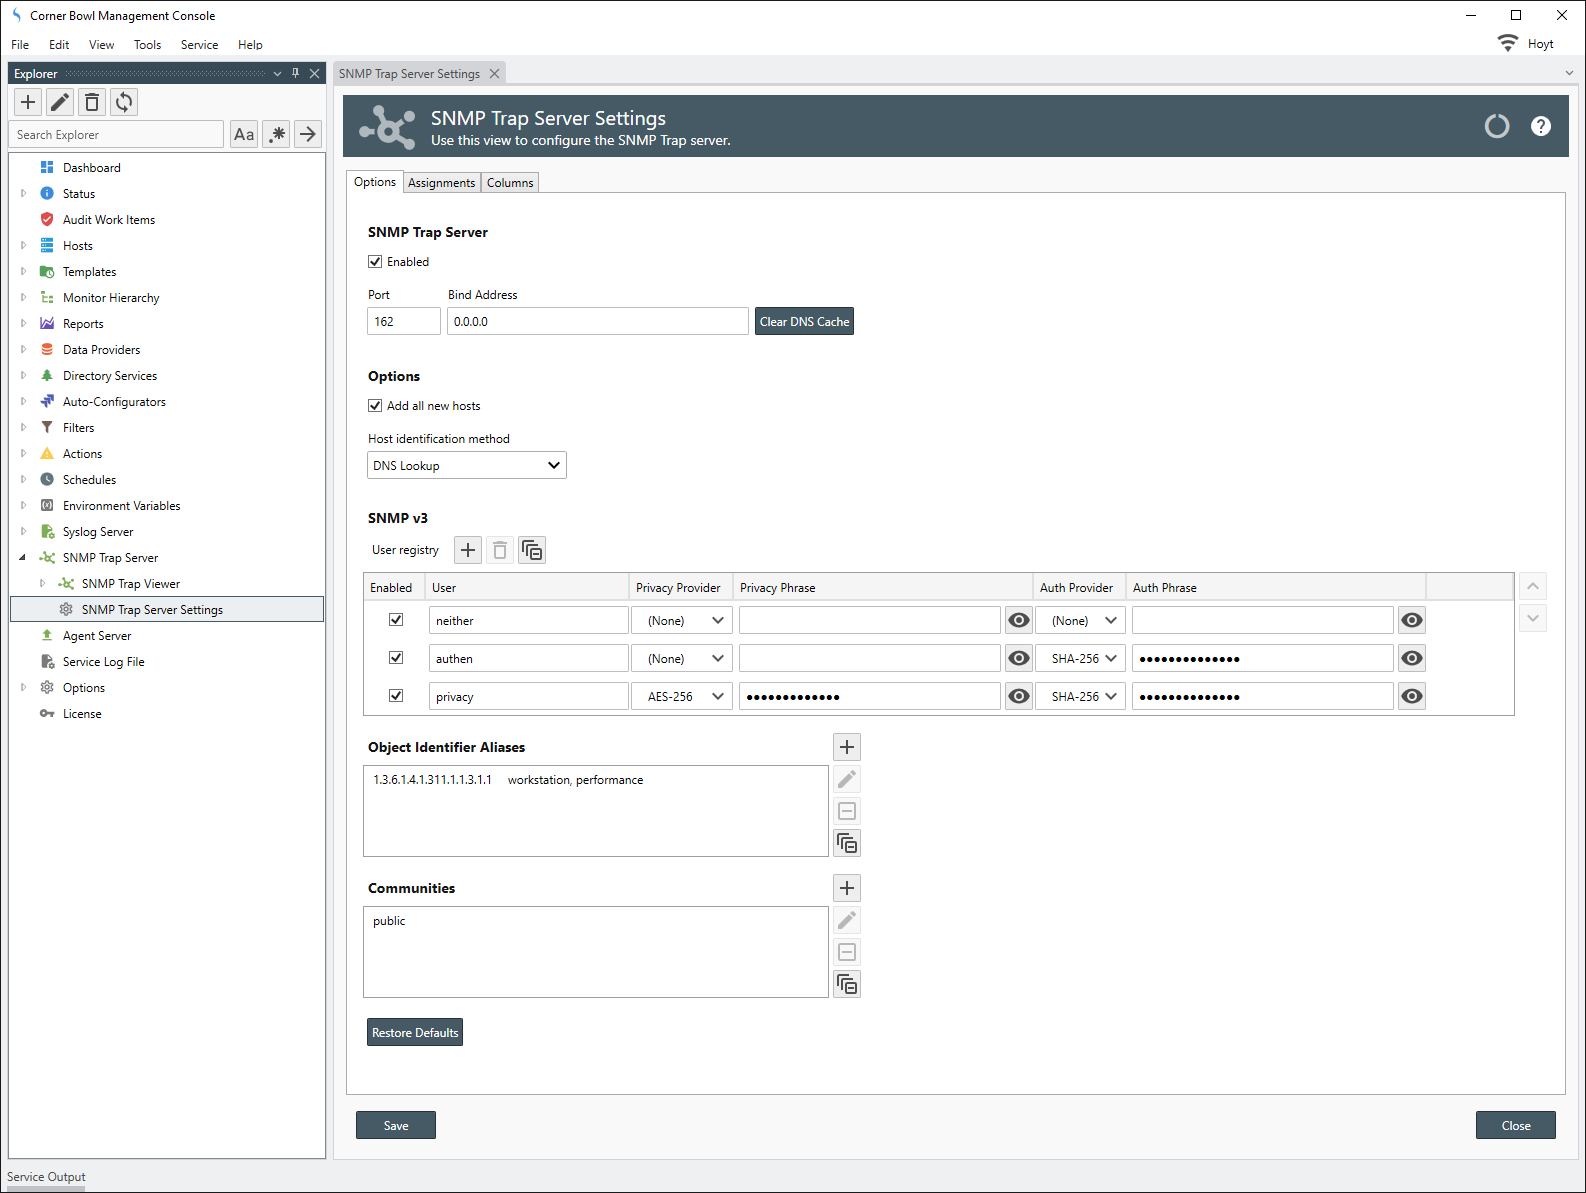Click the delete trash icon in Explorer toolbar
The image size is (1586, 1193).
(92, 102)
